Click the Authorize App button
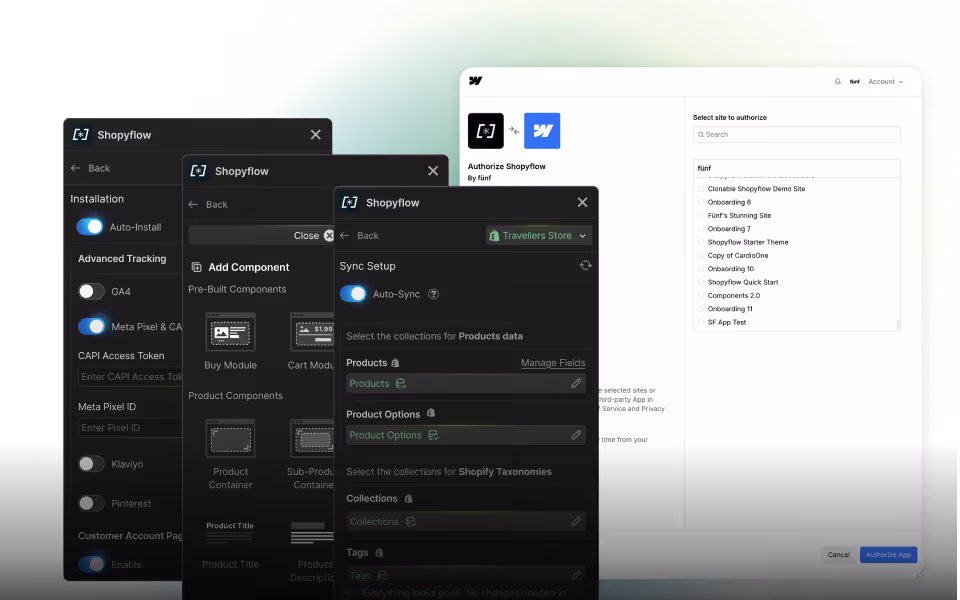960x600 pixels. click(x=888, y=555)
